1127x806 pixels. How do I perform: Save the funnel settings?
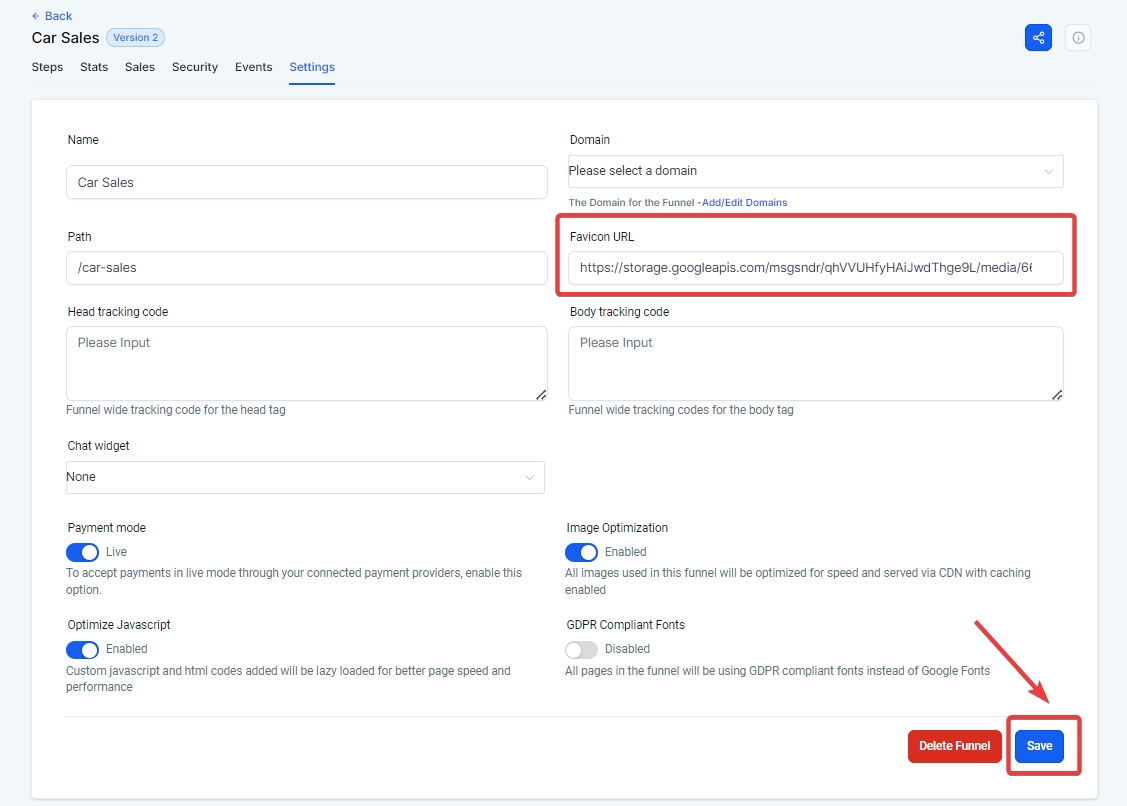(1039, 746)
